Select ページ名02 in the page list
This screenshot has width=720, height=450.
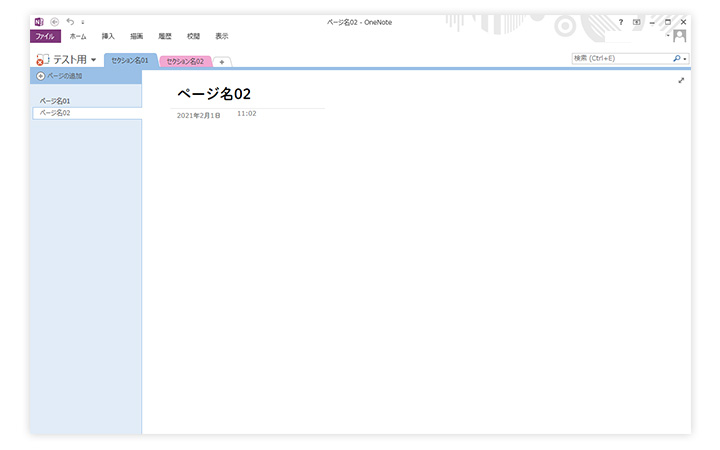click(87, 113)
